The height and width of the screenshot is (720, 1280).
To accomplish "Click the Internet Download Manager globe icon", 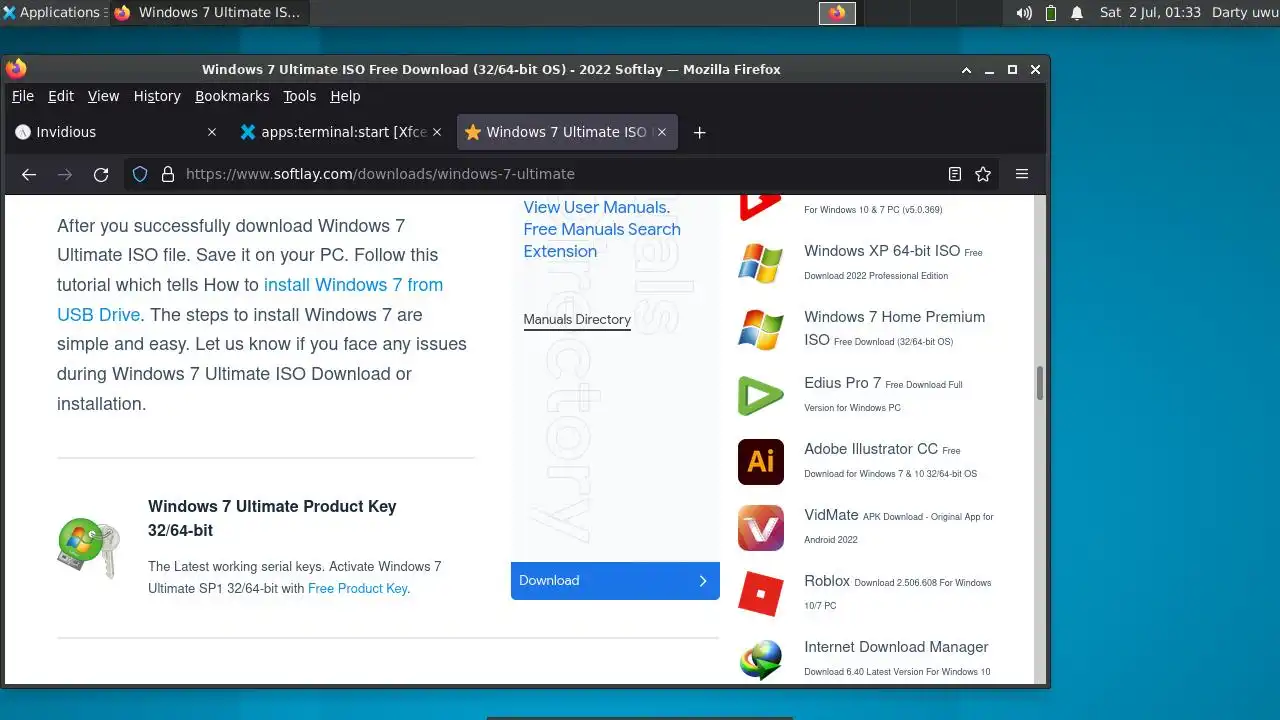I will 761,660.
